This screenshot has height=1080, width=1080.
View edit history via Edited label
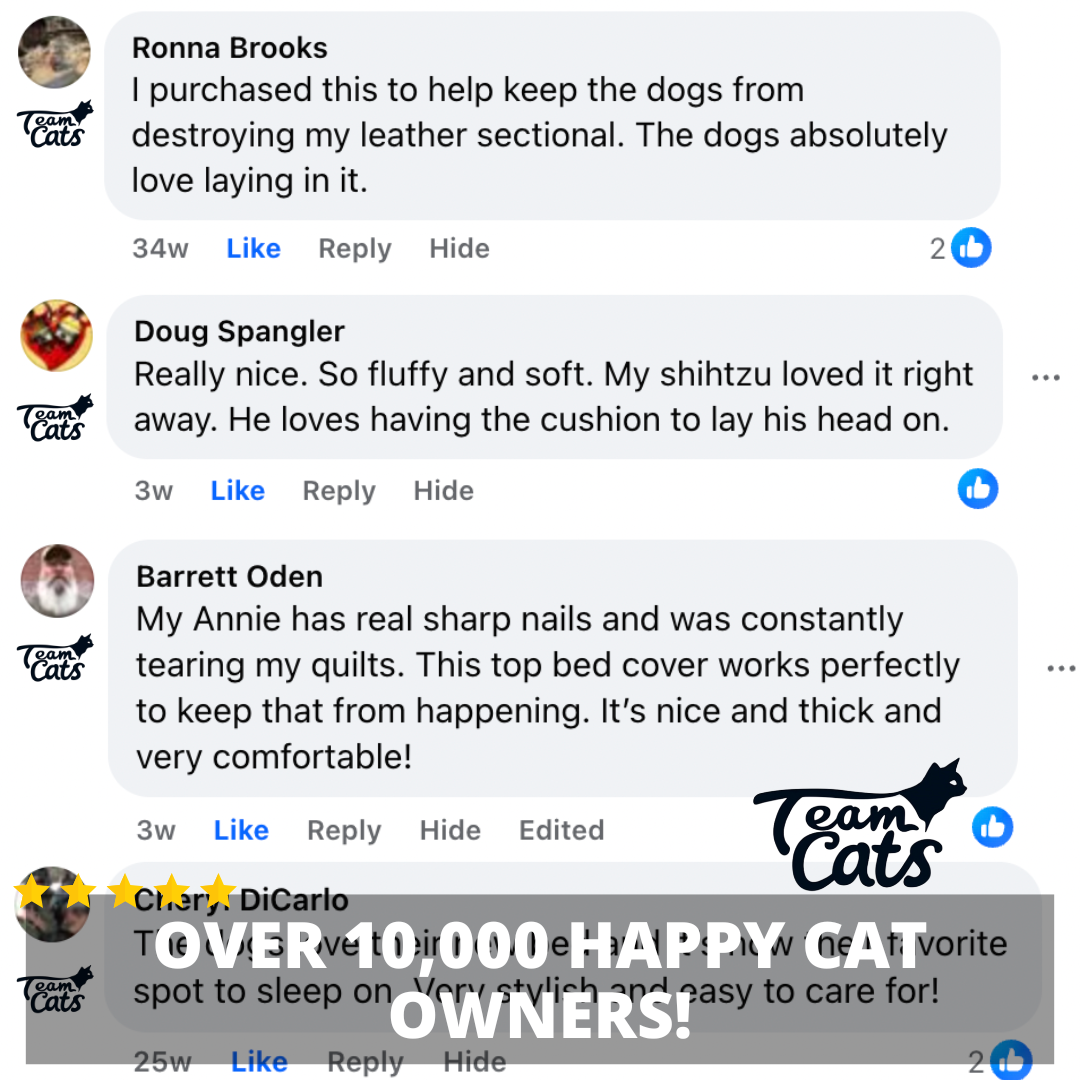(x=561, y=830)
